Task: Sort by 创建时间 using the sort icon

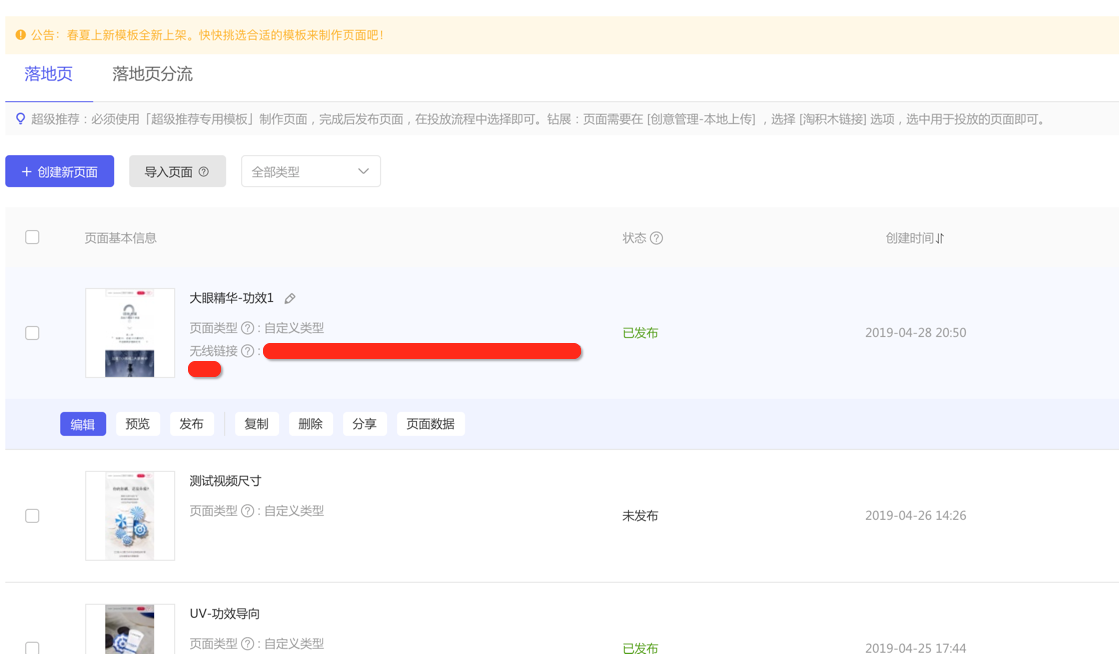Action: 940,238
